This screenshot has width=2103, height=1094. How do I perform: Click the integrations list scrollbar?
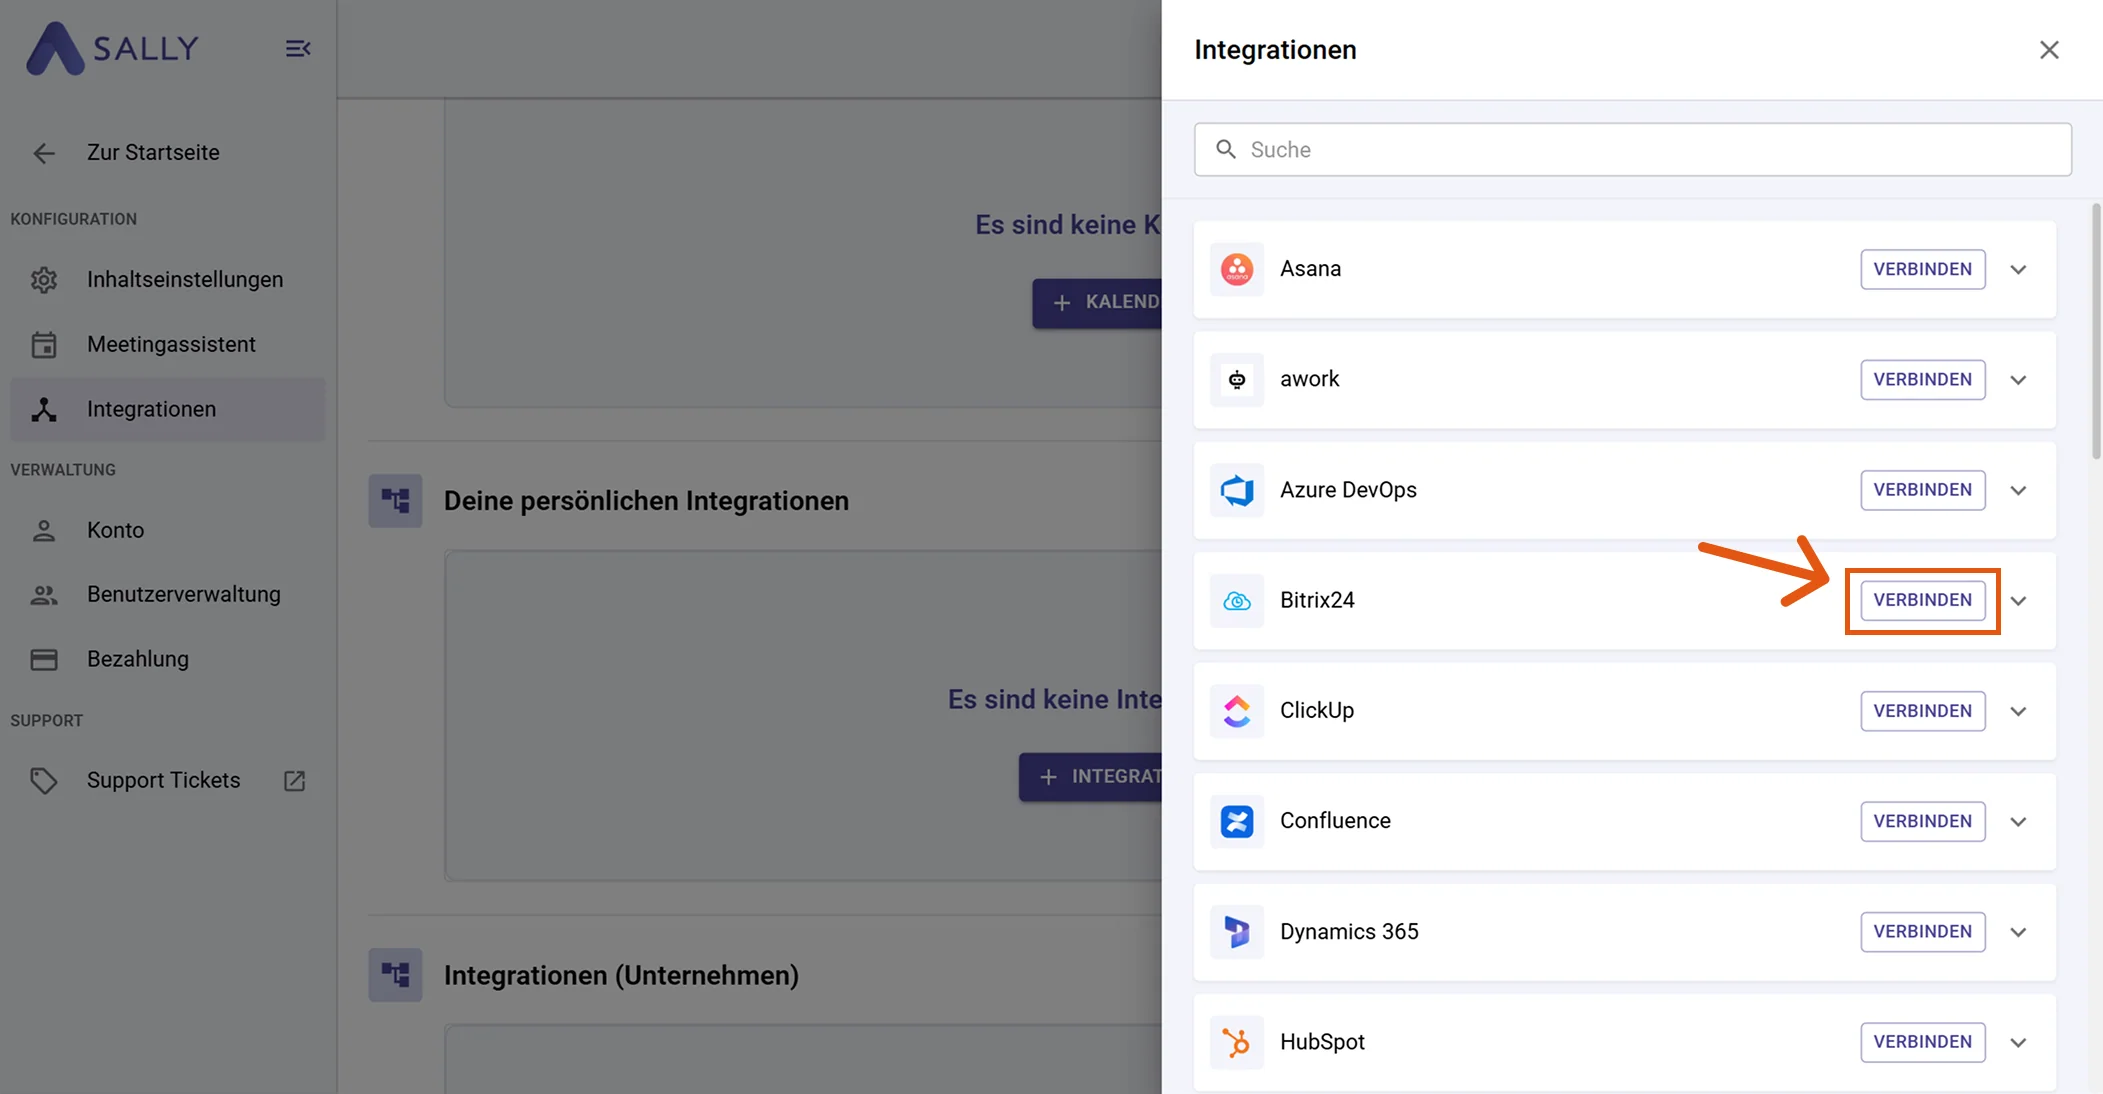pyautogui.click(x=2096, y=330)
